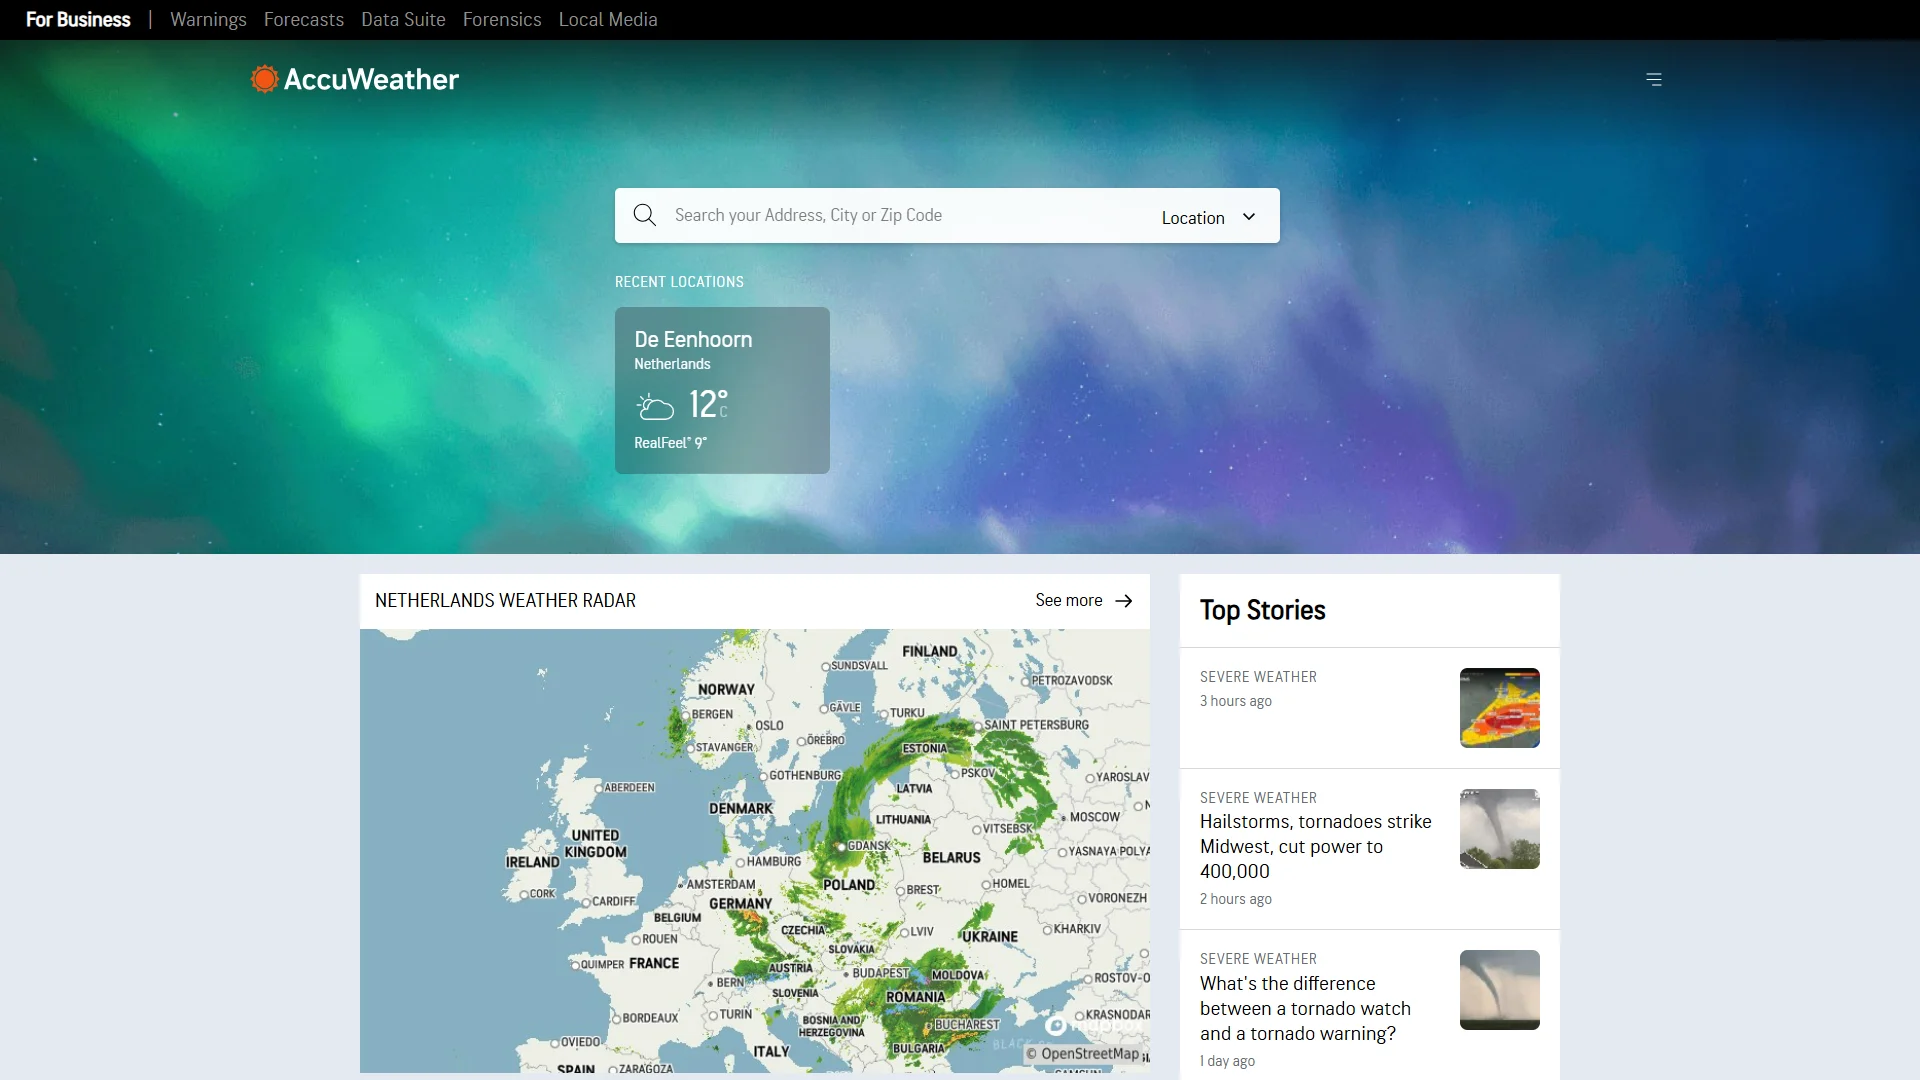Click the 2 hours ago timestamp
The height and width of the screenshot is (1080, 1920).
tap(1236, 899)
